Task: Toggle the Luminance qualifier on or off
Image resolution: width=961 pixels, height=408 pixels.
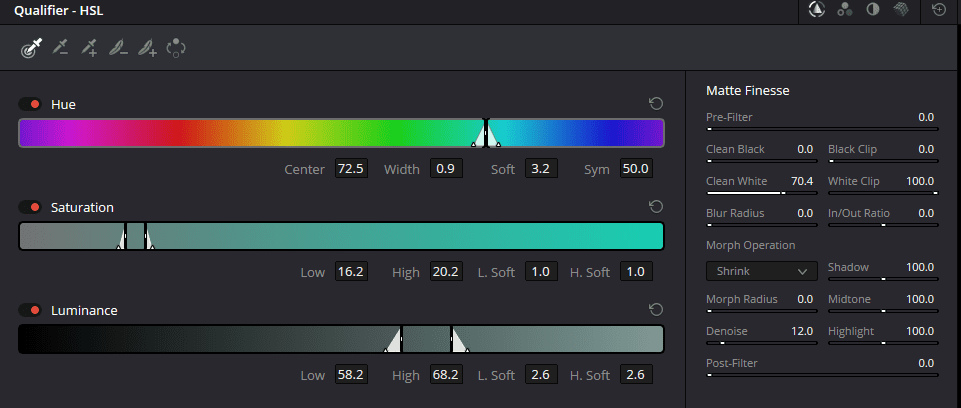Action: (29, 310)
